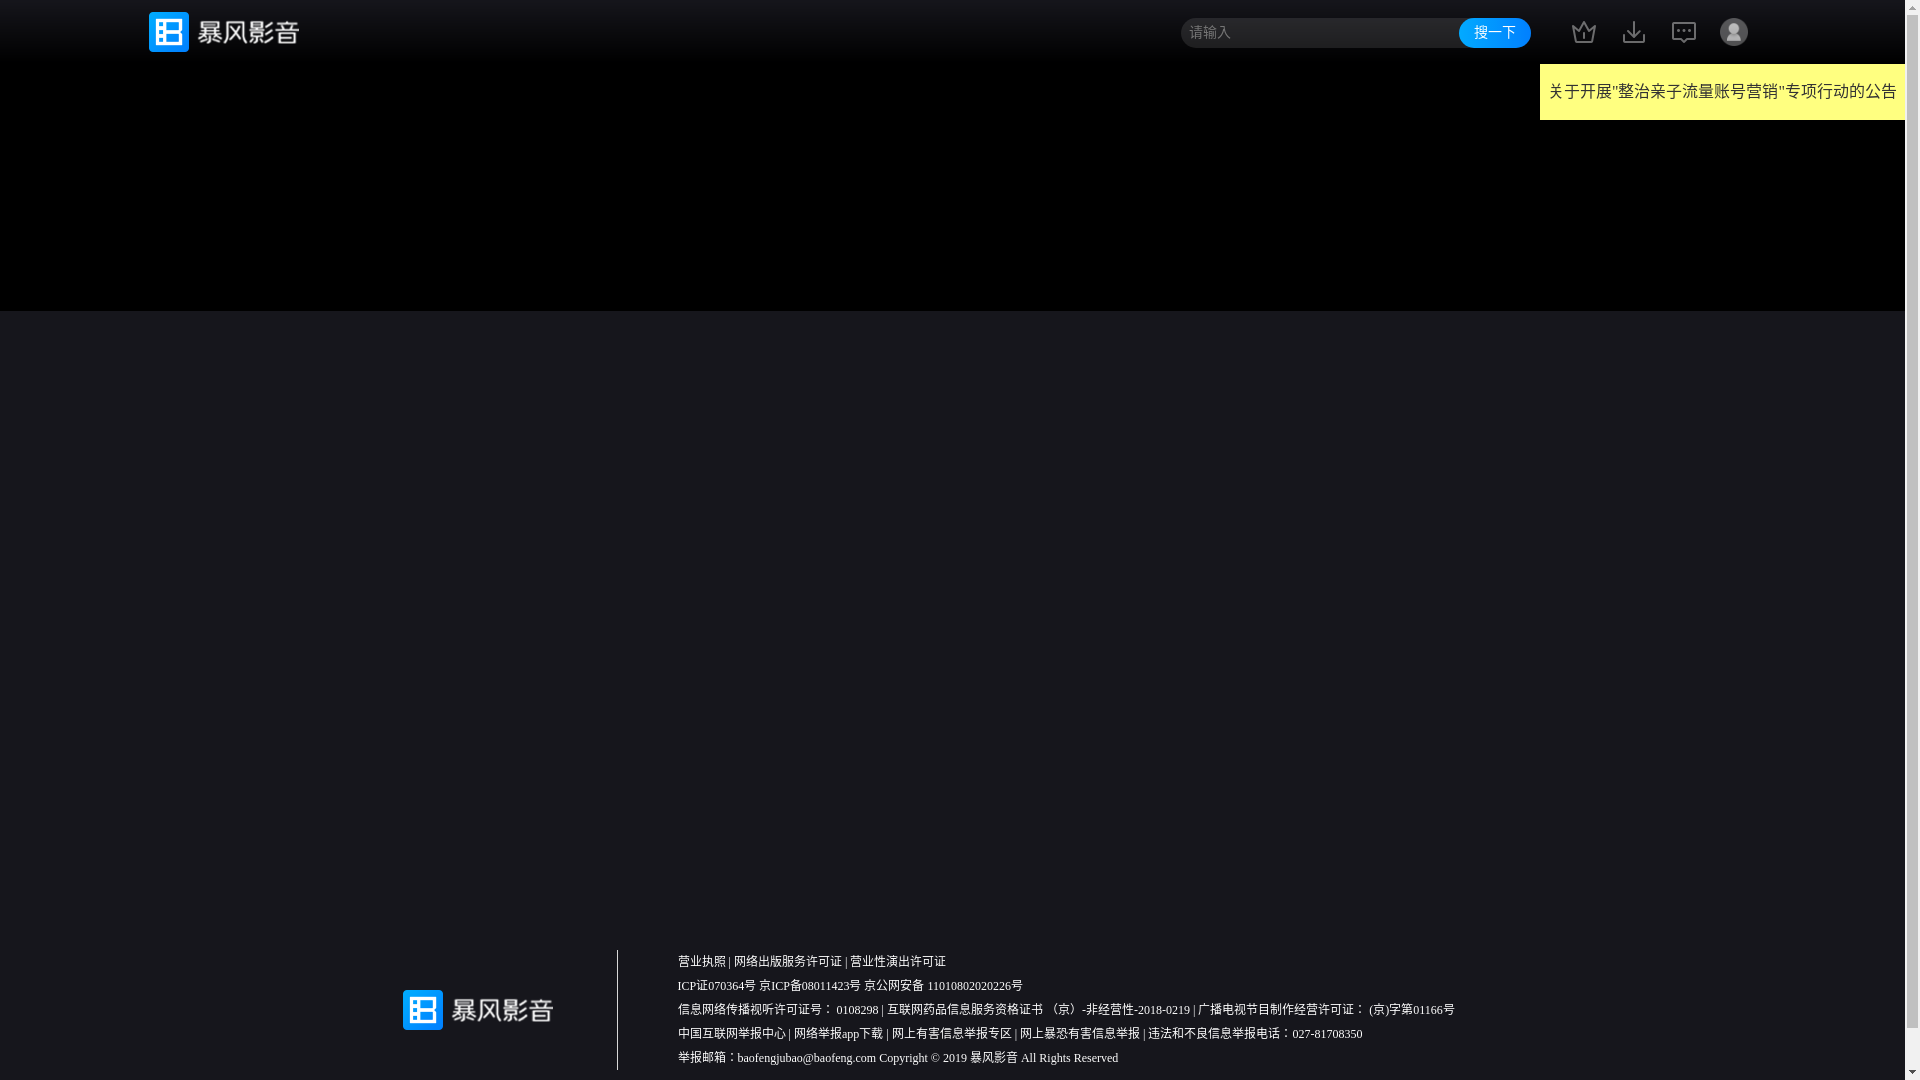
Task: Open the 中国互联网举报中心 link
Action: [x=731, y=1034]
